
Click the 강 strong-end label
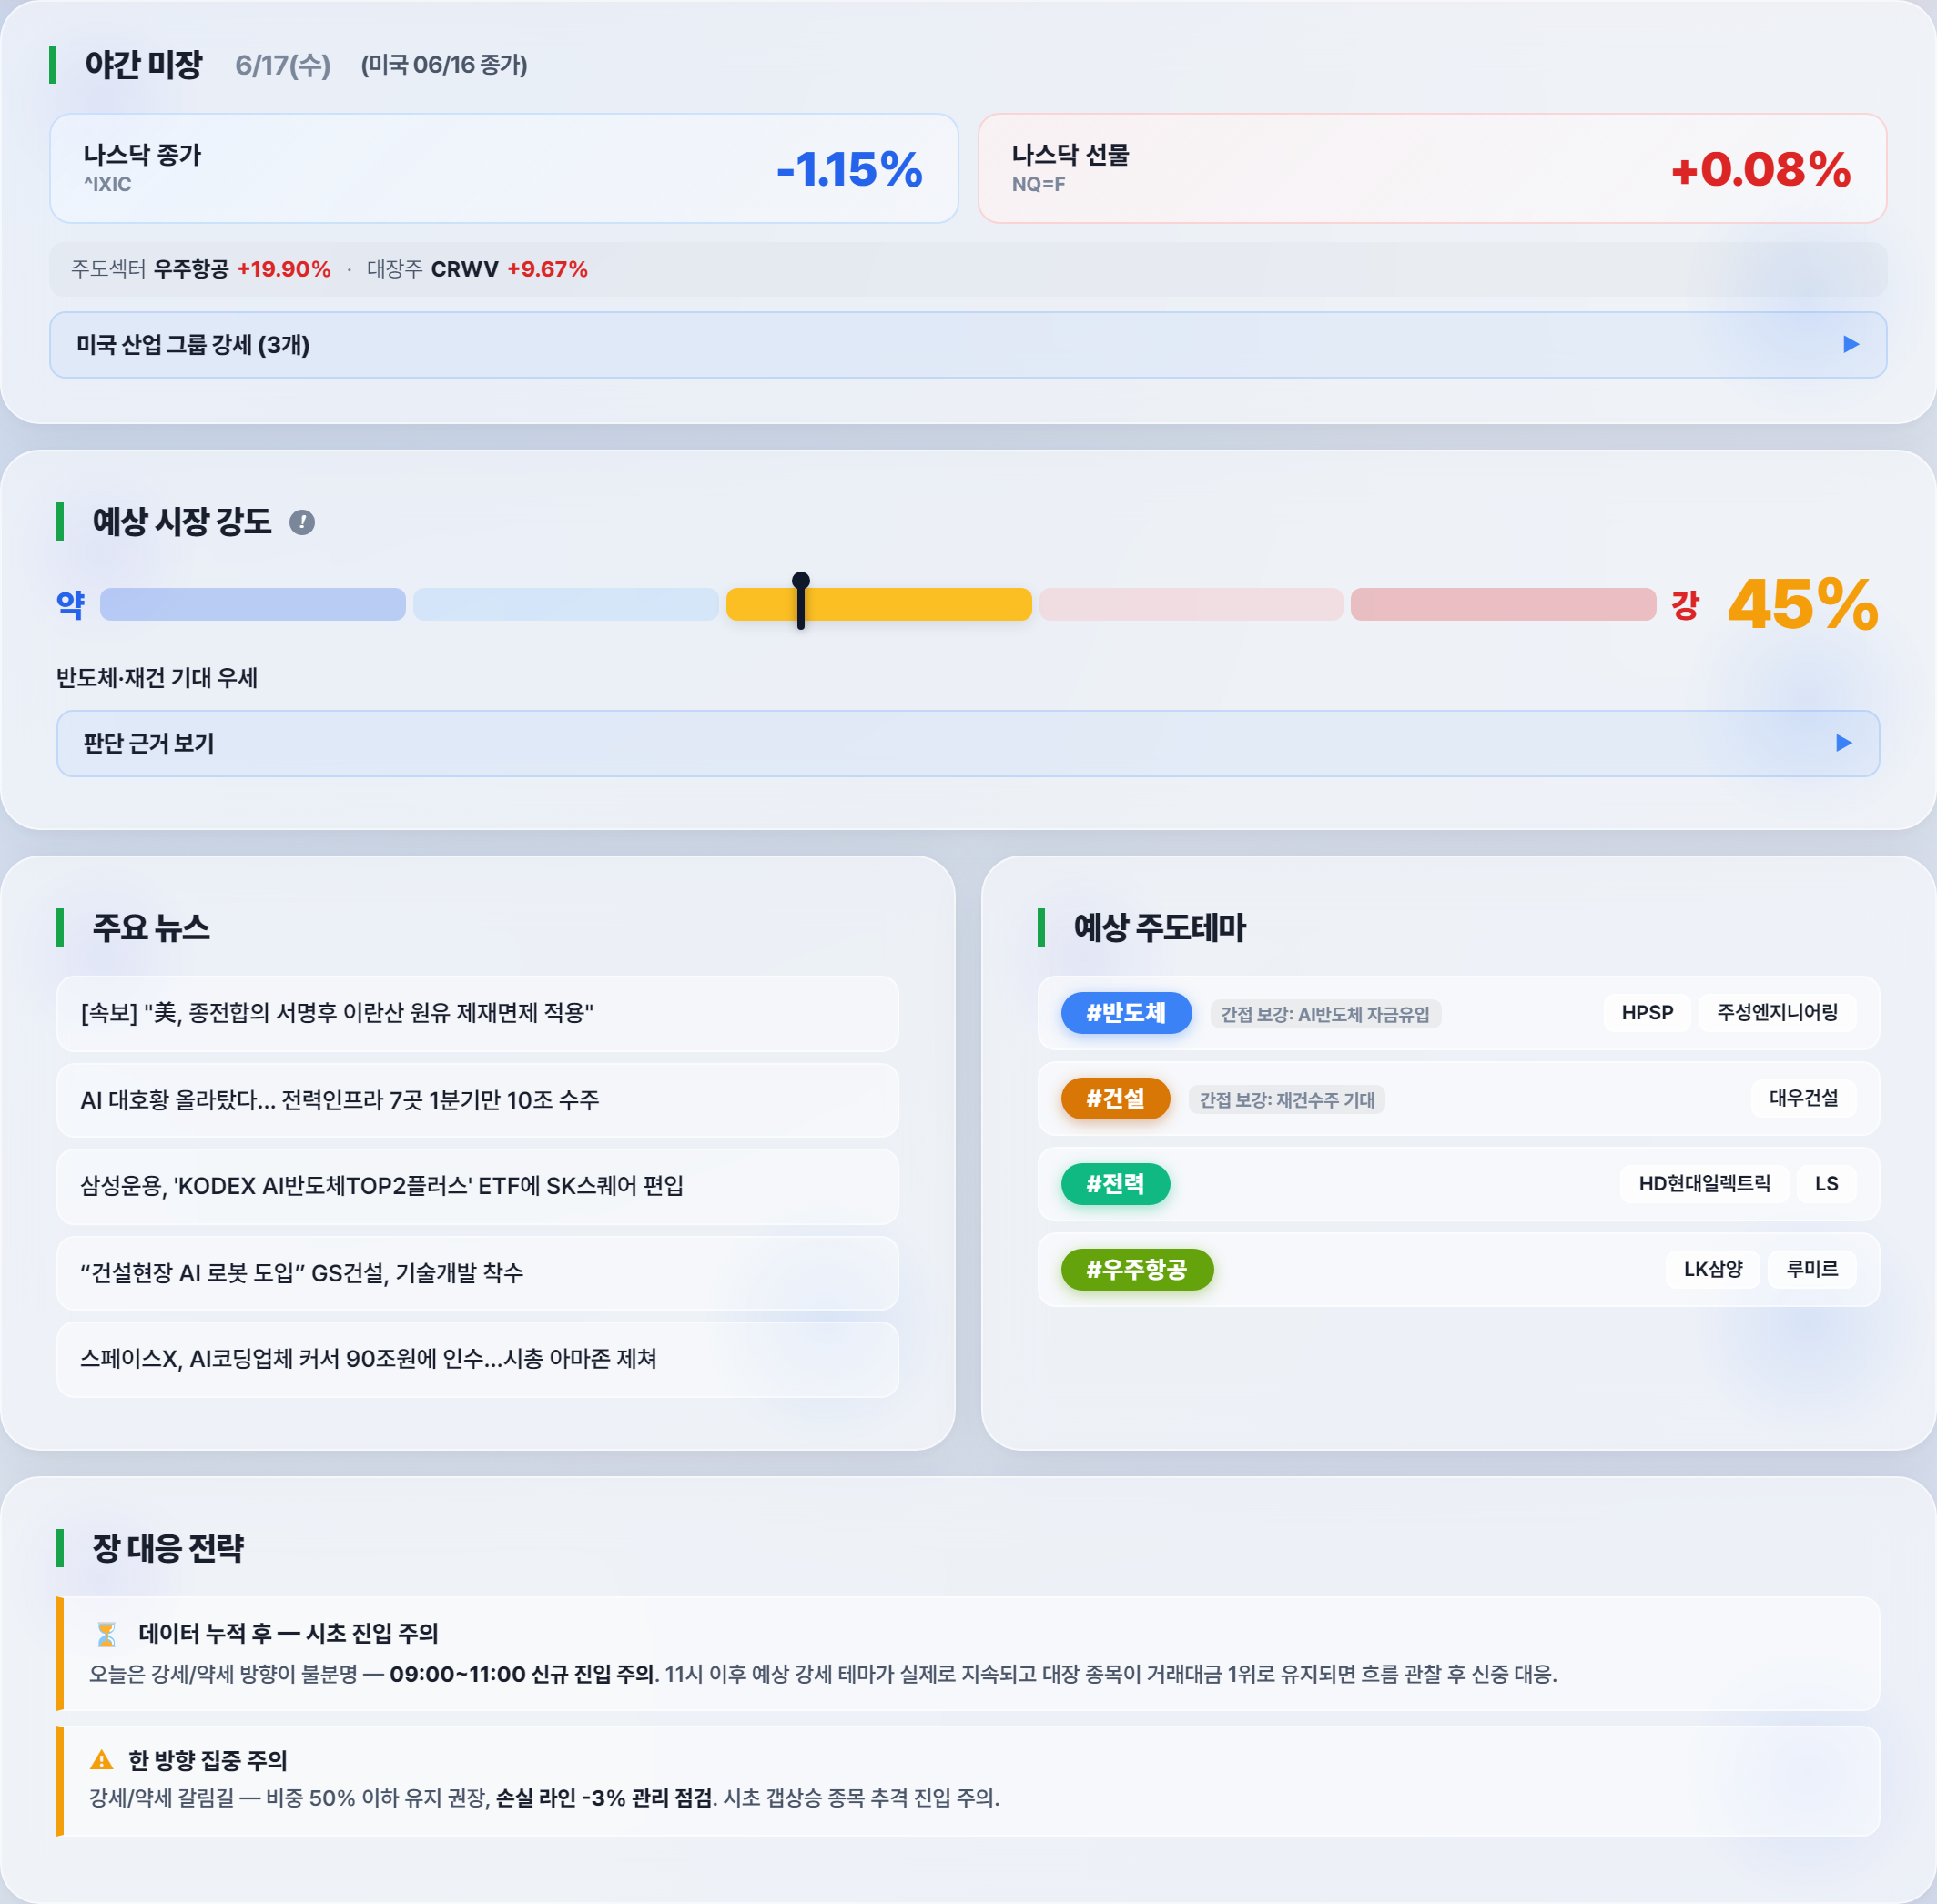(x=1685, y=604)
